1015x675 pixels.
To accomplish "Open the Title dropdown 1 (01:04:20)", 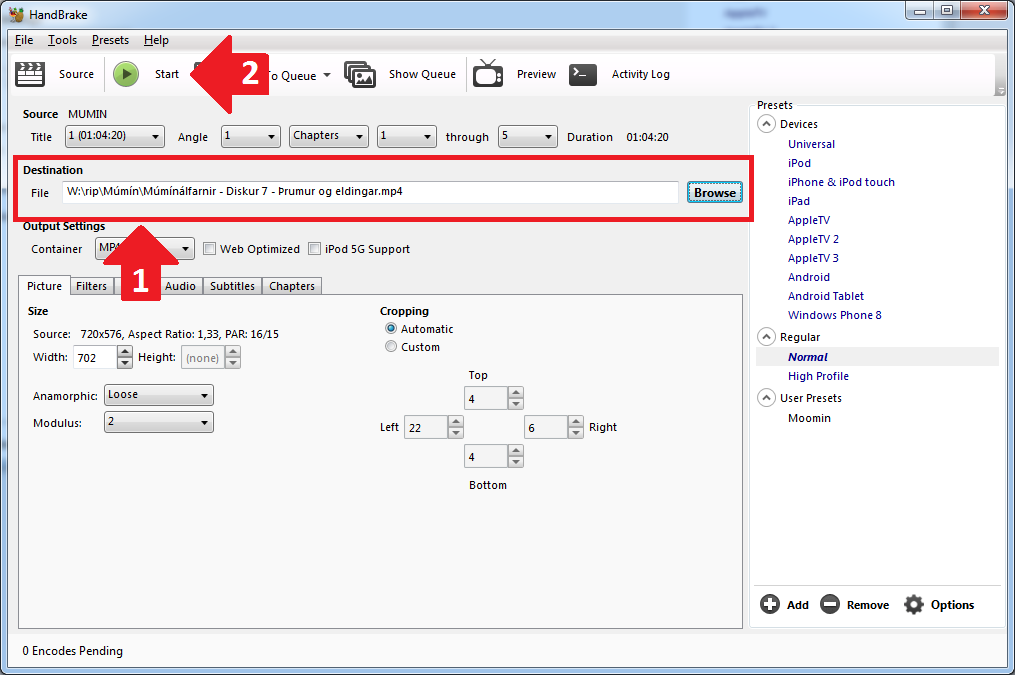I will pyautogui.click(x=115, y=137).
